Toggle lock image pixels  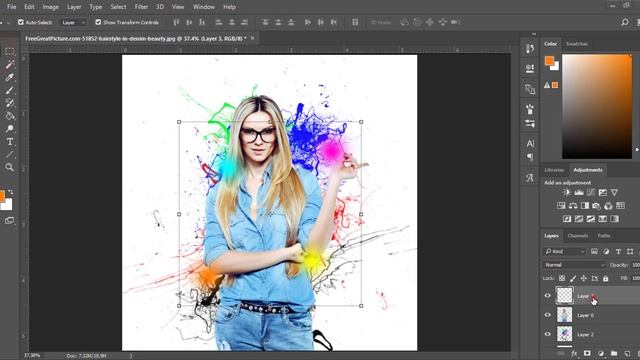[x=573, y=278]
